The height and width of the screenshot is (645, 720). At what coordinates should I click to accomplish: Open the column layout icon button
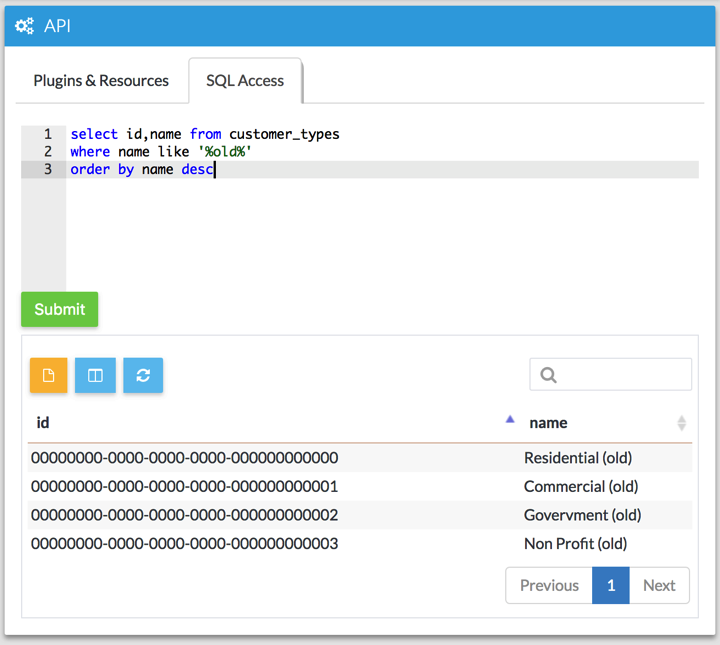(95, 375)
